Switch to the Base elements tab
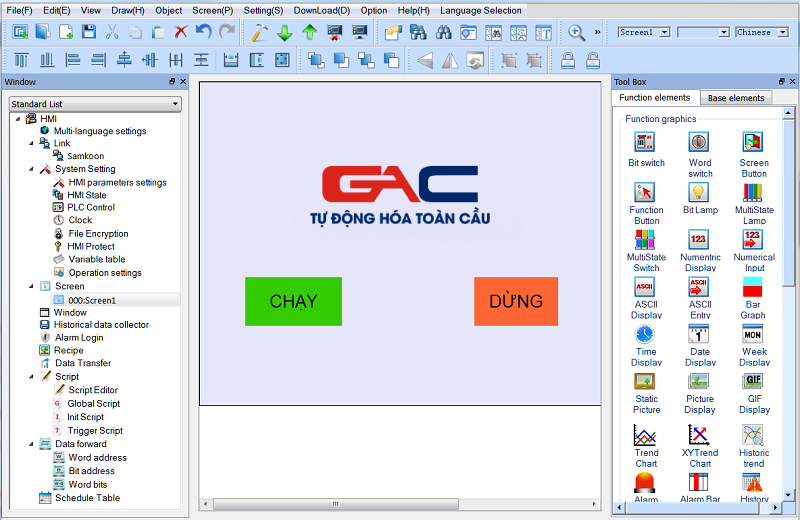 736,98
